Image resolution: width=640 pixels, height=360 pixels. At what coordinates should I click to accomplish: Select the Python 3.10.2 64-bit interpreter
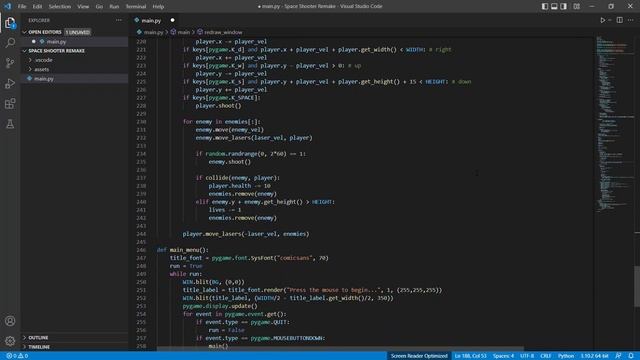pyautogui.click(x=595, y=356)
